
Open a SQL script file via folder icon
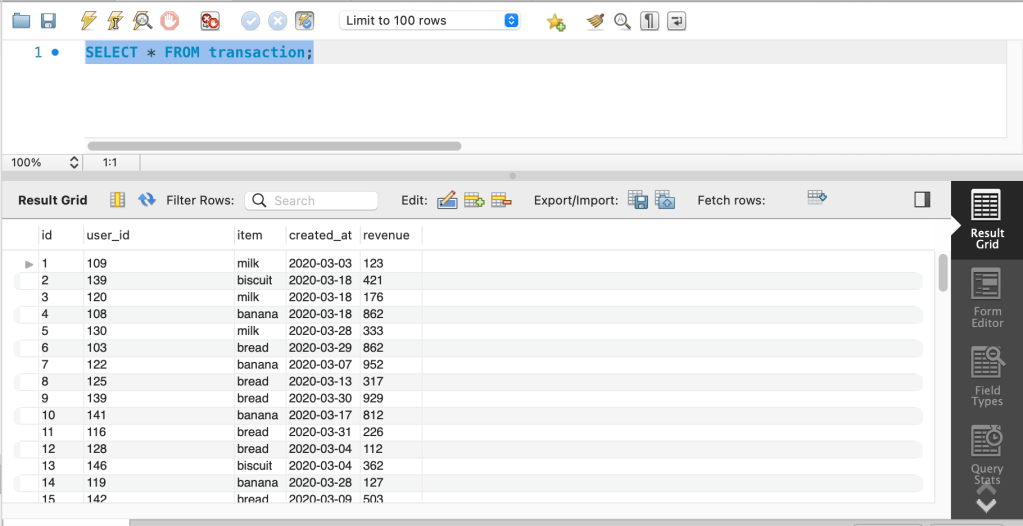coord(21,20)
